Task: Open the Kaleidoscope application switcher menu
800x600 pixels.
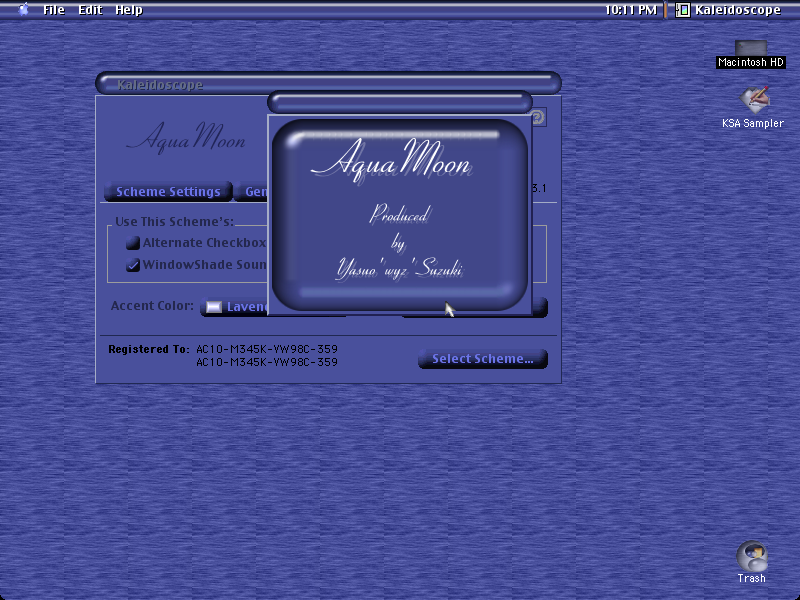Action: coord(728,10)
